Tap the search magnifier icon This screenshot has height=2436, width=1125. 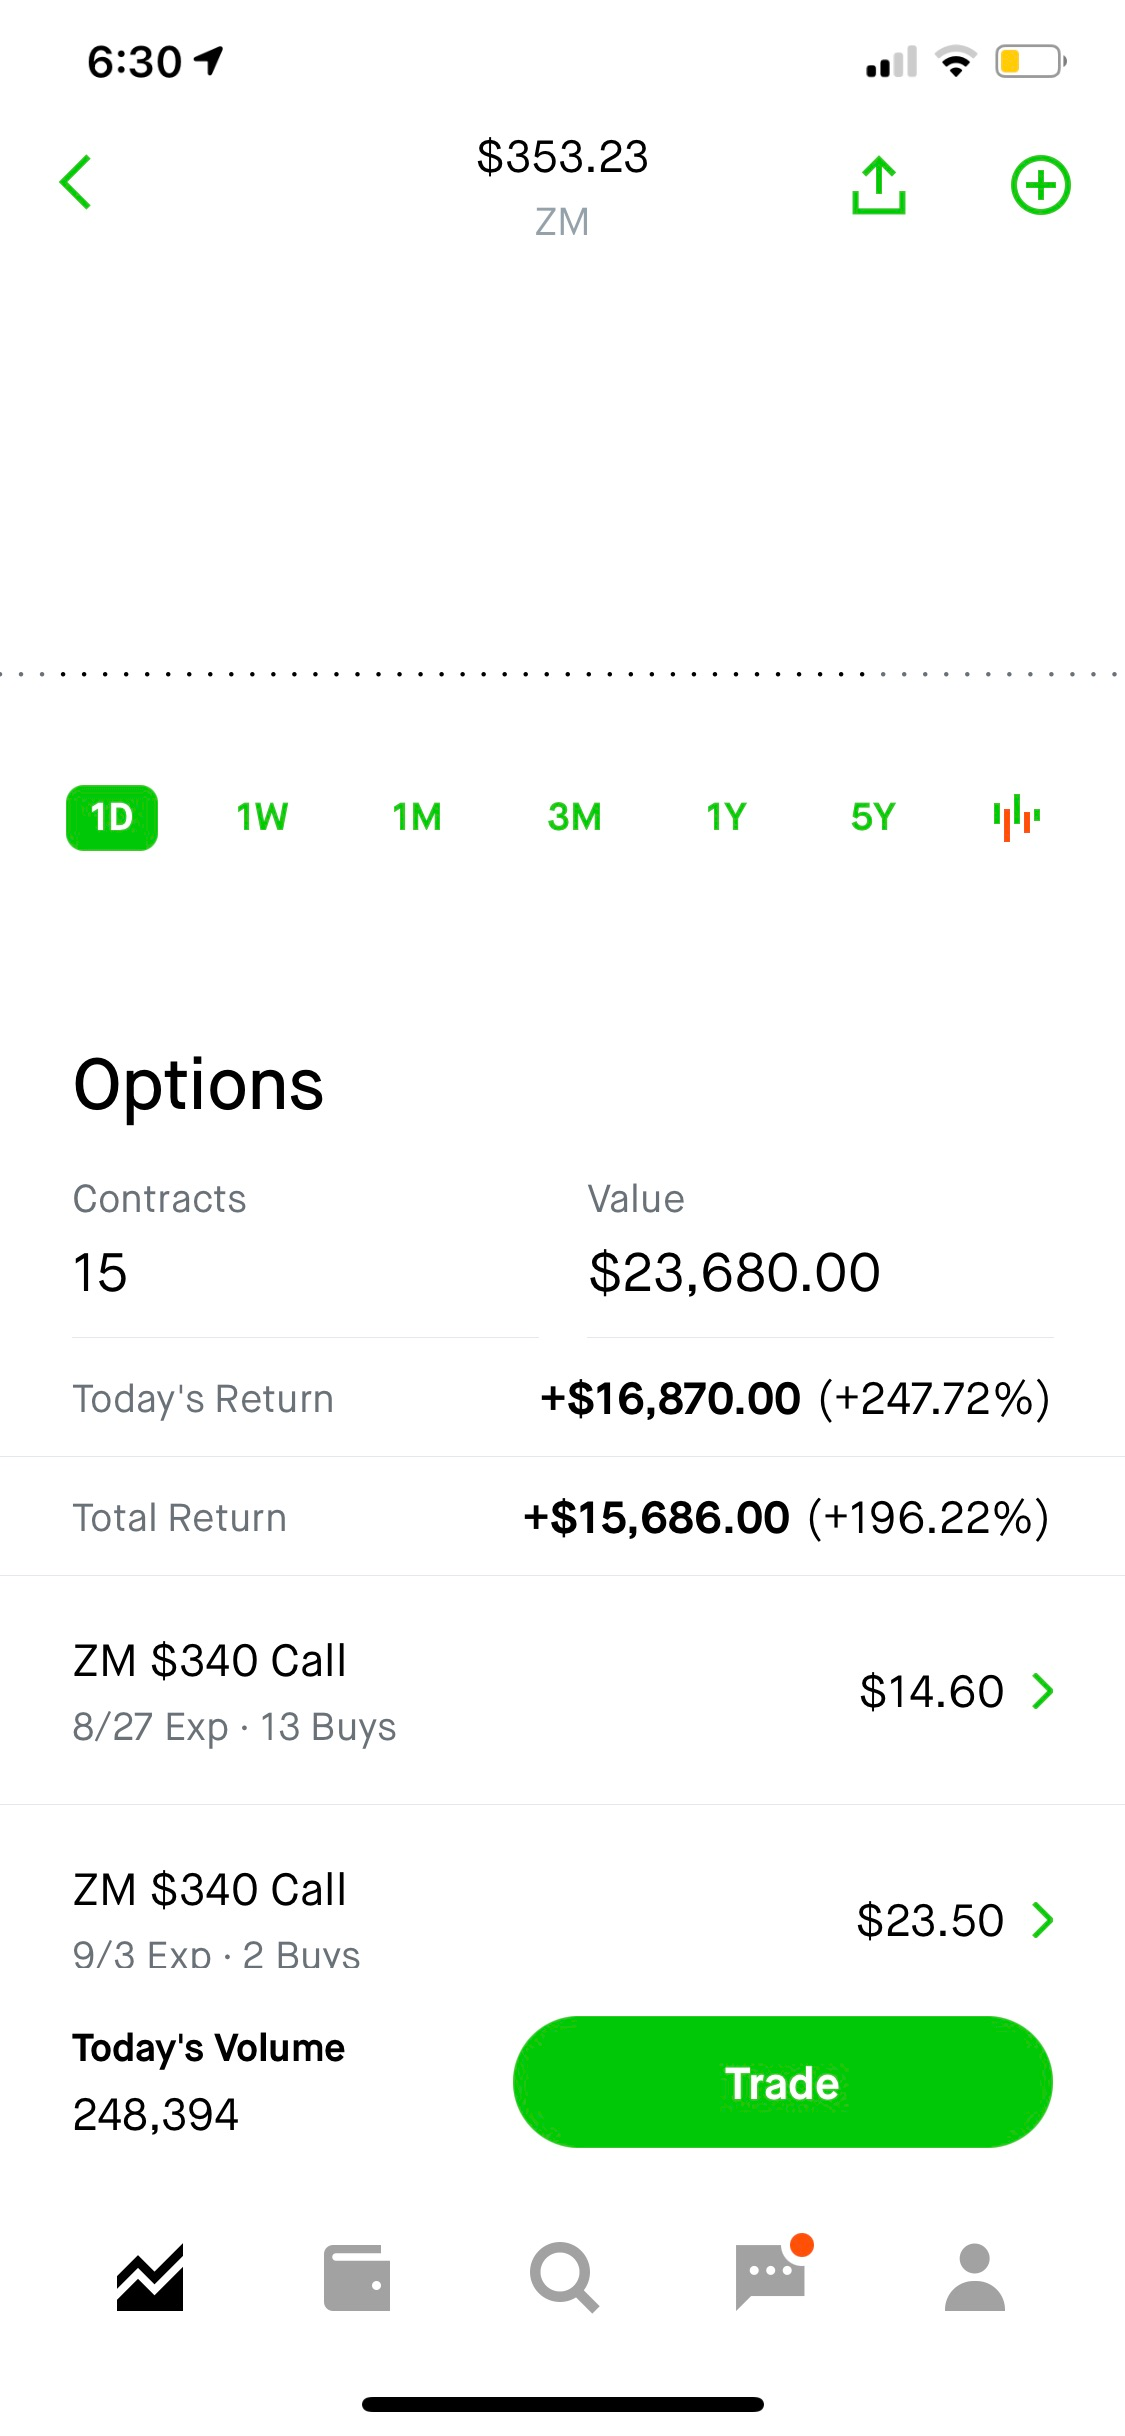(x=564, y=2278)
